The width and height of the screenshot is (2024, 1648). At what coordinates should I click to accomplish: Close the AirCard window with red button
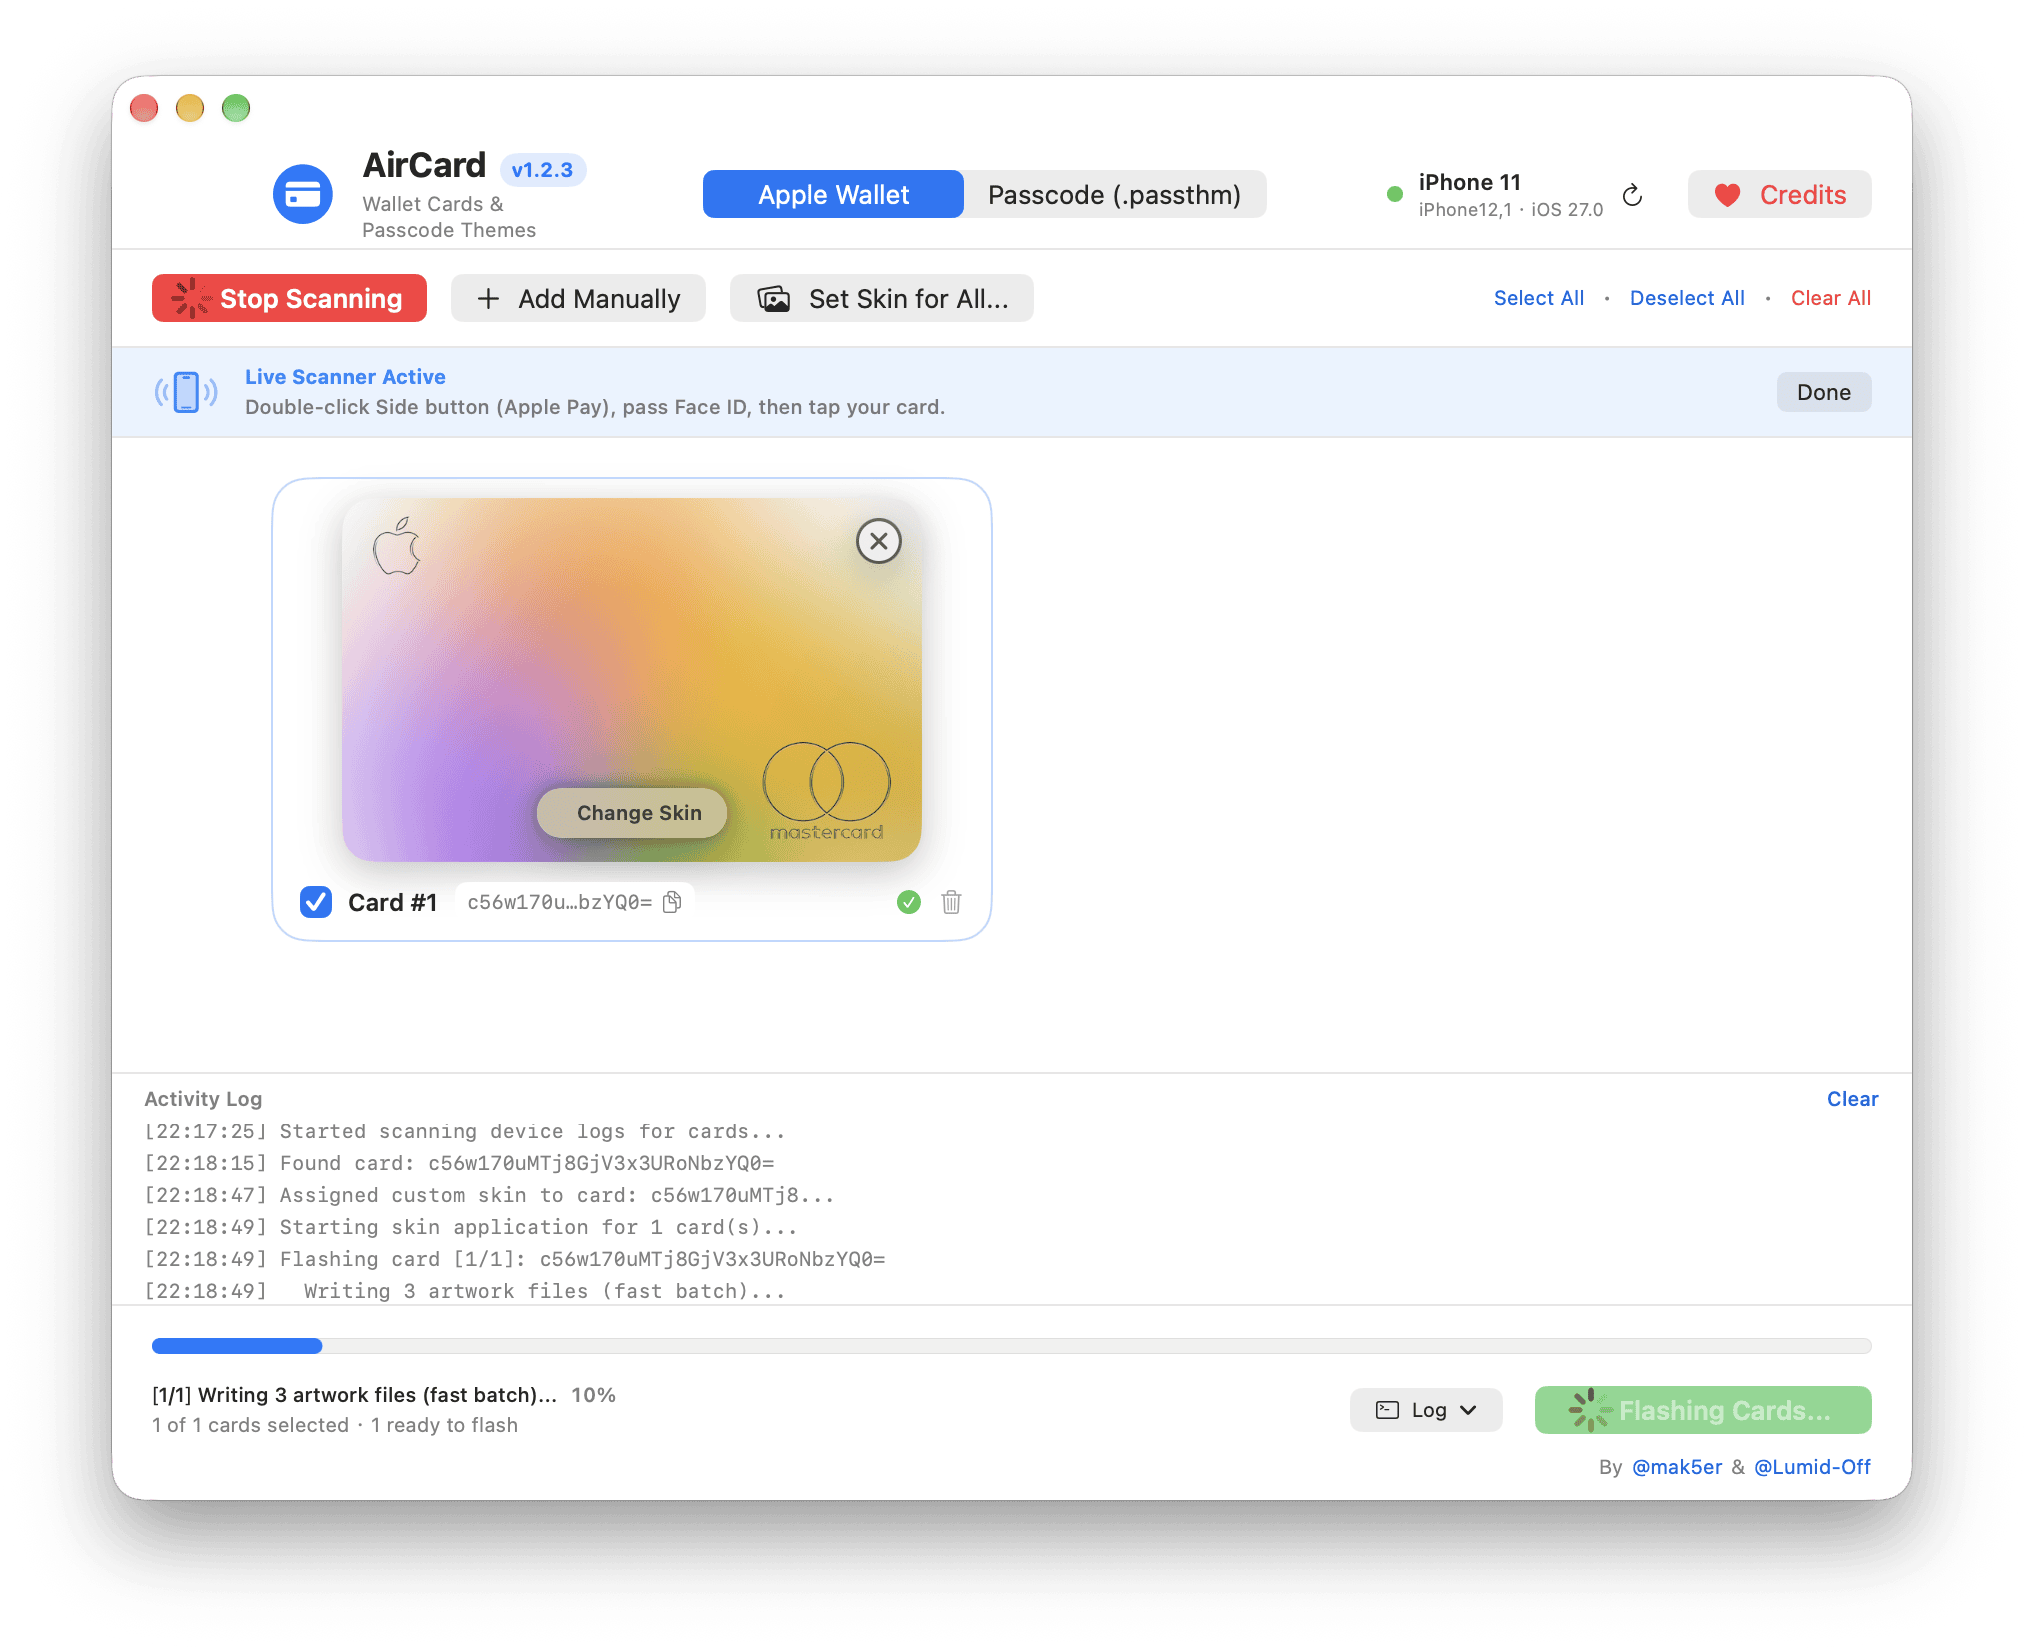click(x=144, y=107)
